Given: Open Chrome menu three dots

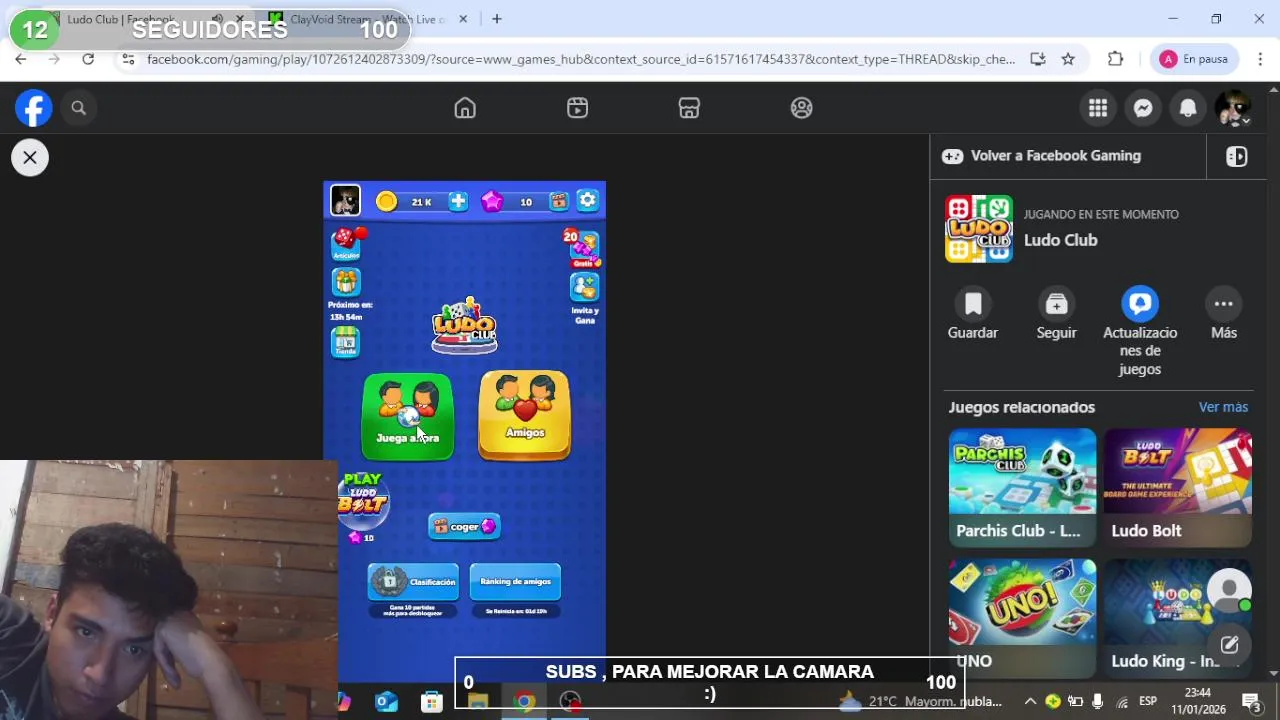Looking at the screenshot, I should [1258, 59].
